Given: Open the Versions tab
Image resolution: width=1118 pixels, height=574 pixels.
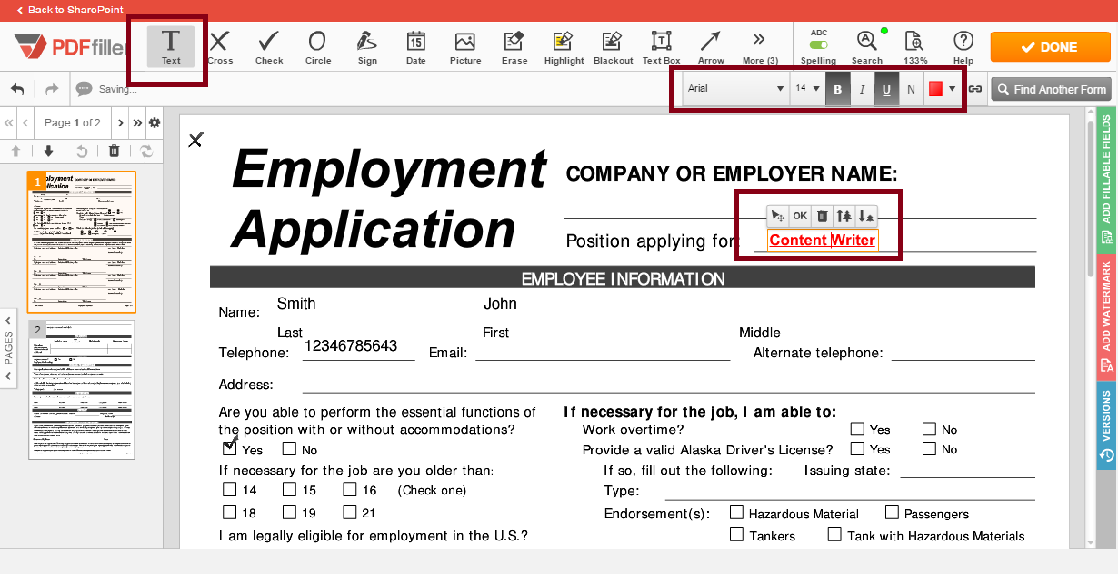Looking at the screenshot, I should coord(1106,425).
